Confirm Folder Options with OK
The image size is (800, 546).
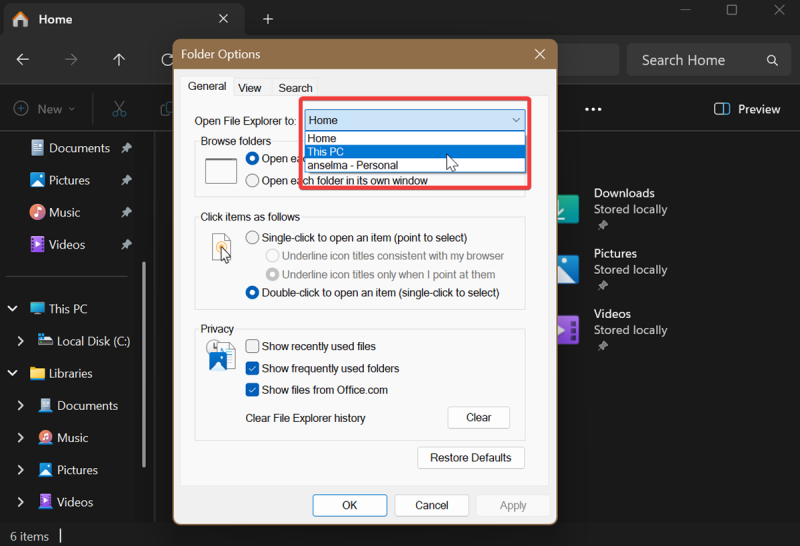tap(349, 505)
